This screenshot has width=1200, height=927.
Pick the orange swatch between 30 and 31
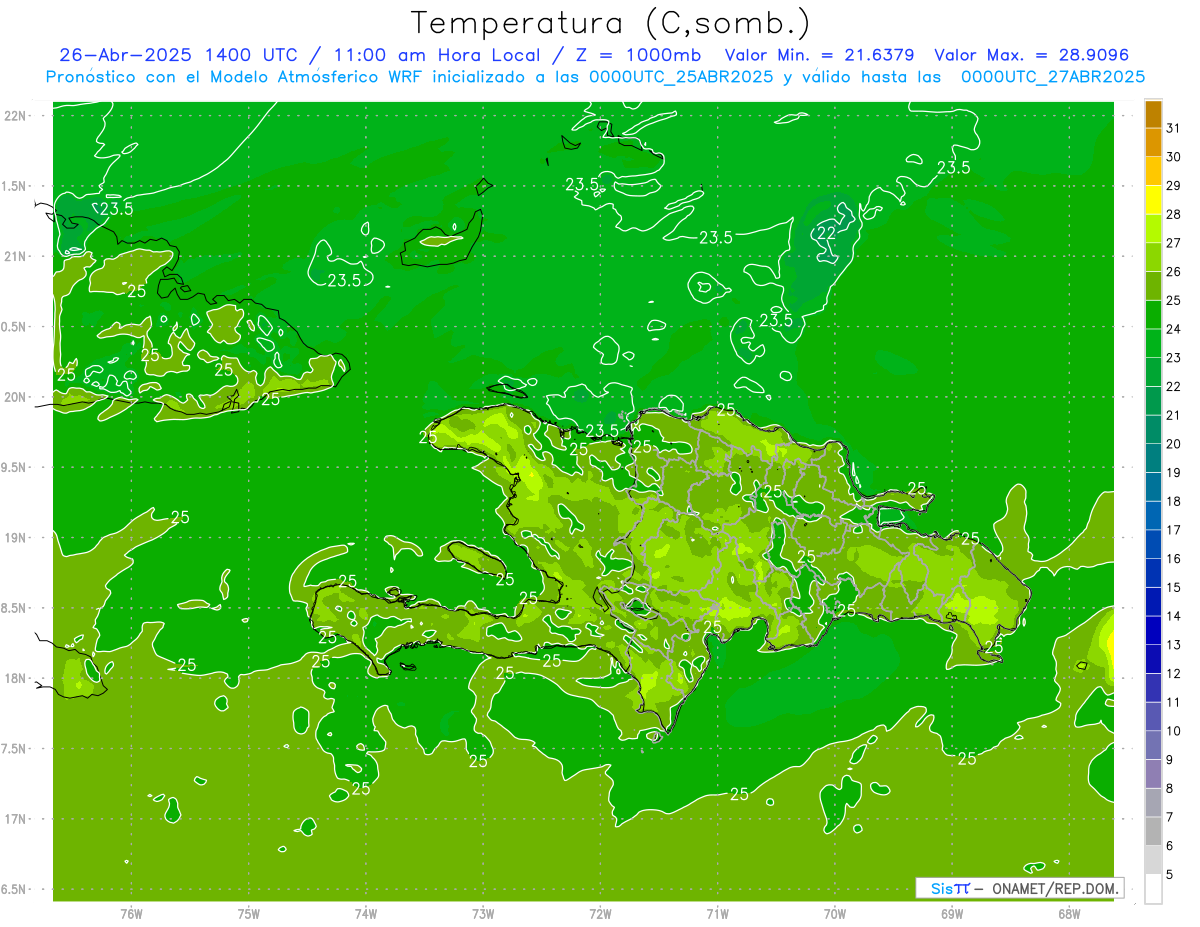[1153, 143]
